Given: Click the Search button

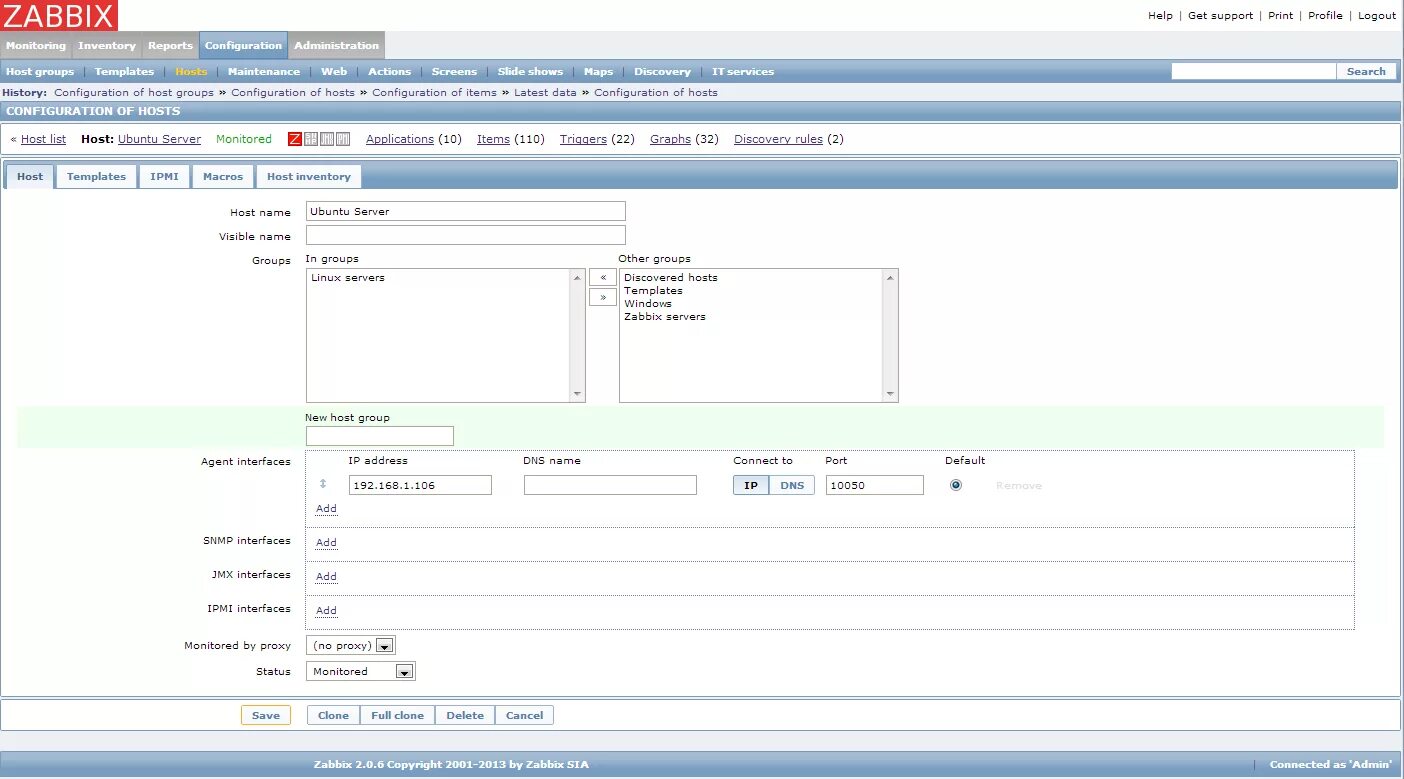Looking at the screenshot, I should coord(1366,72).
